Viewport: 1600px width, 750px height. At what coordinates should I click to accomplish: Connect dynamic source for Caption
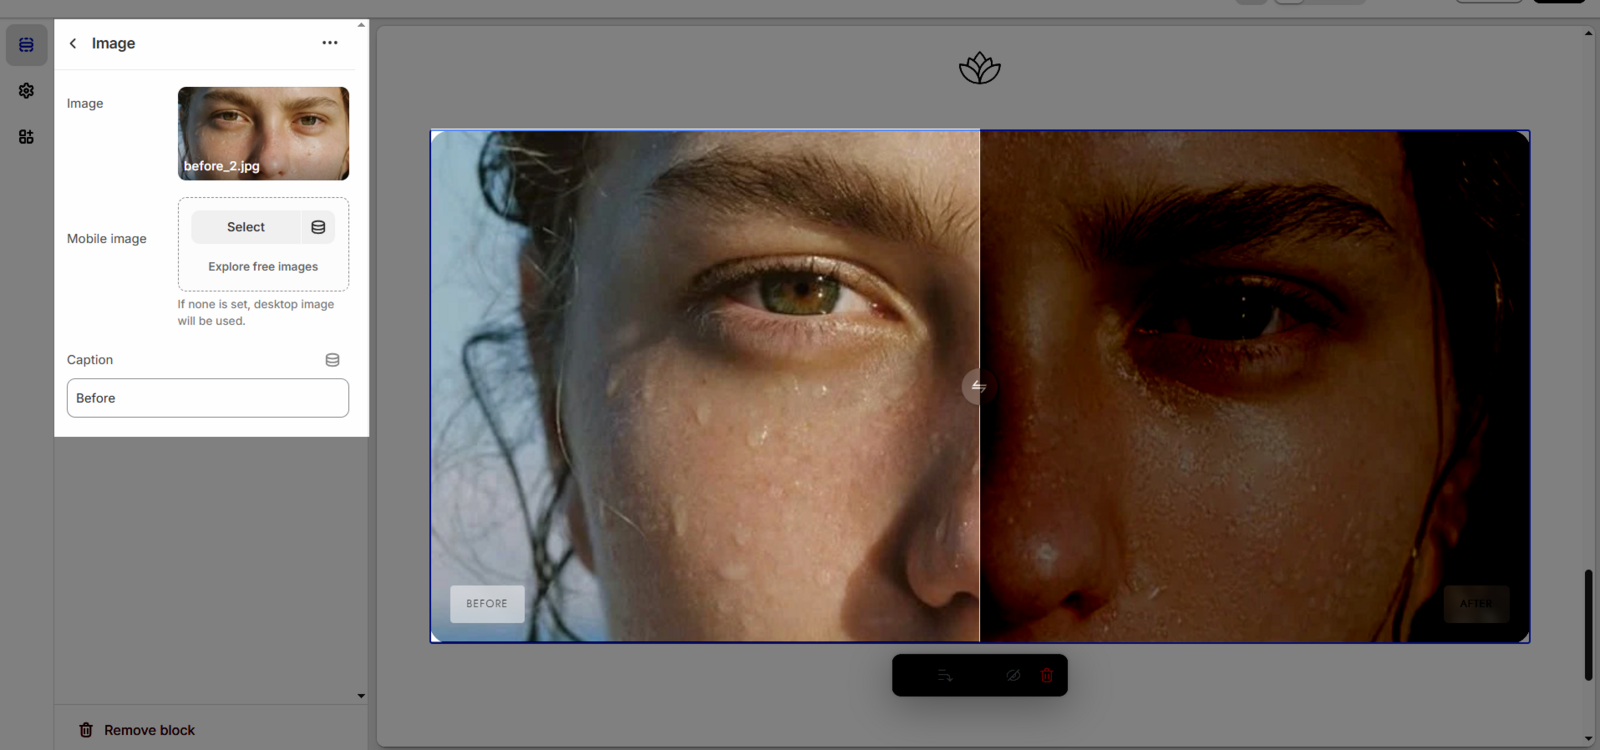coord(332,360)
